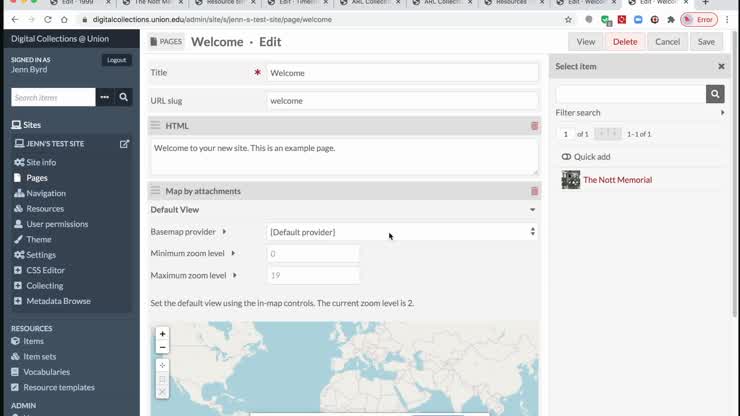The width and height of the screenshot is (740, 416).
Task: Remove the Map by attachments block
Action: click(534, 191)
